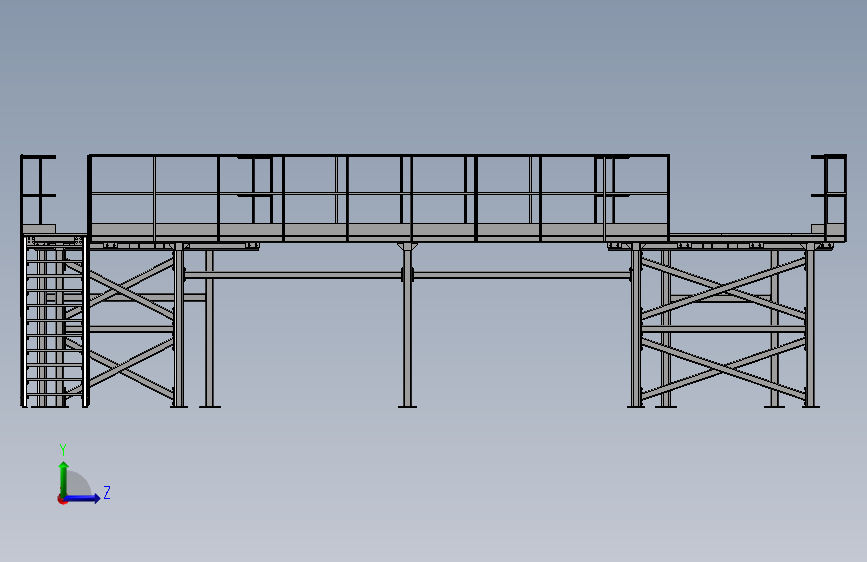Select lower X cross-brace in right support frame
This screenshot has width=867, height=562.
pyautogui.click(x=723, y=369)
